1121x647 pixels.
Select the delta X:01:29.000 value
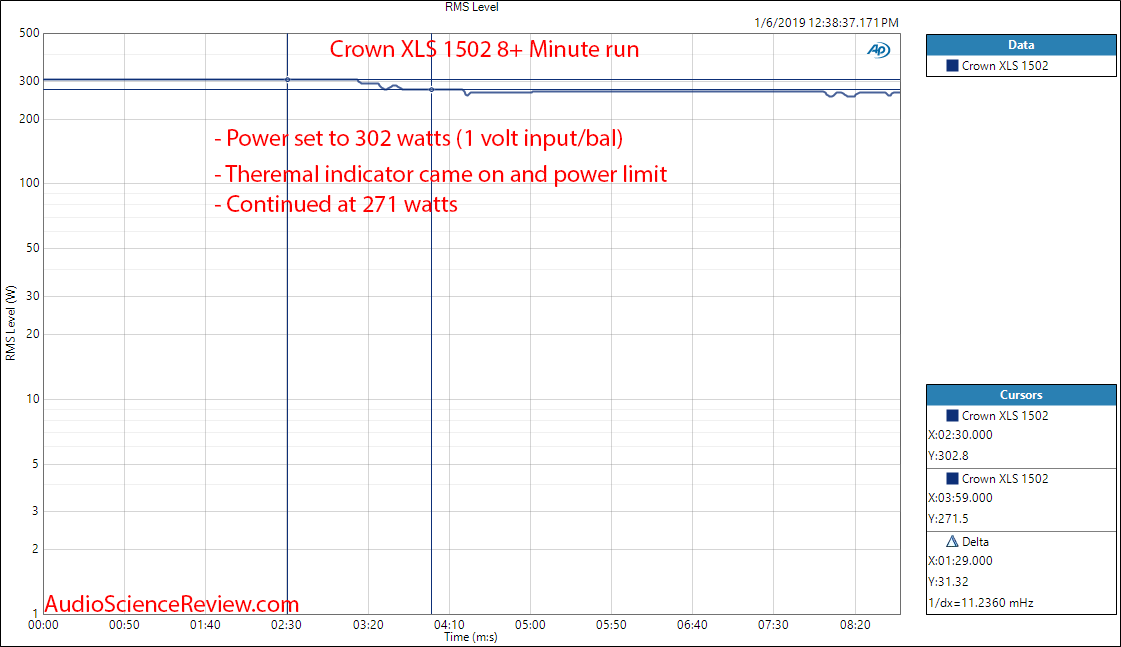coord(960,560)
